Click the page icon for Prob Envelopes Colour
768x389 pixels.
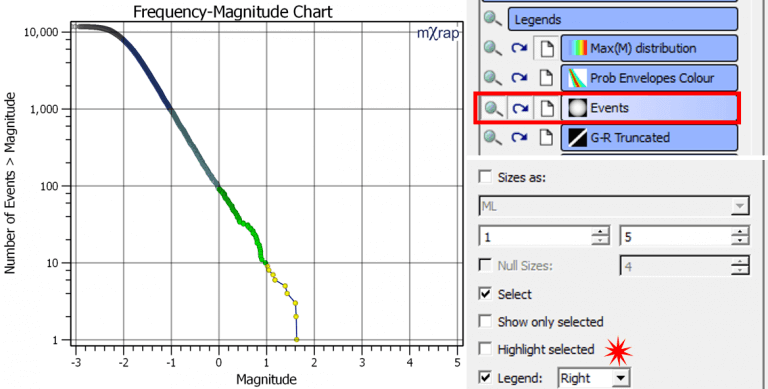pos(547,78)
